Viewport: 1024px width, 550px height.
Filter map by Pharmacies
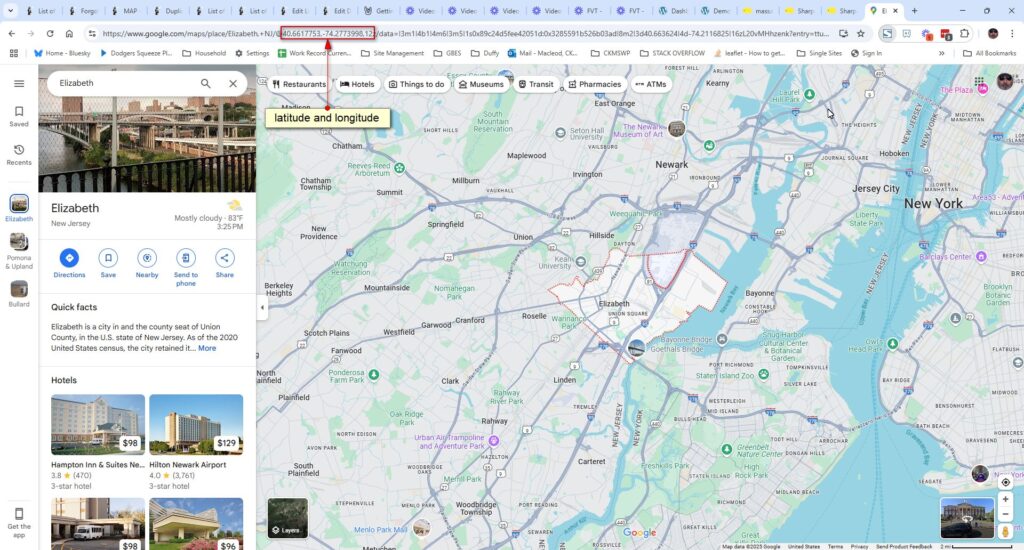coord(595,84)
